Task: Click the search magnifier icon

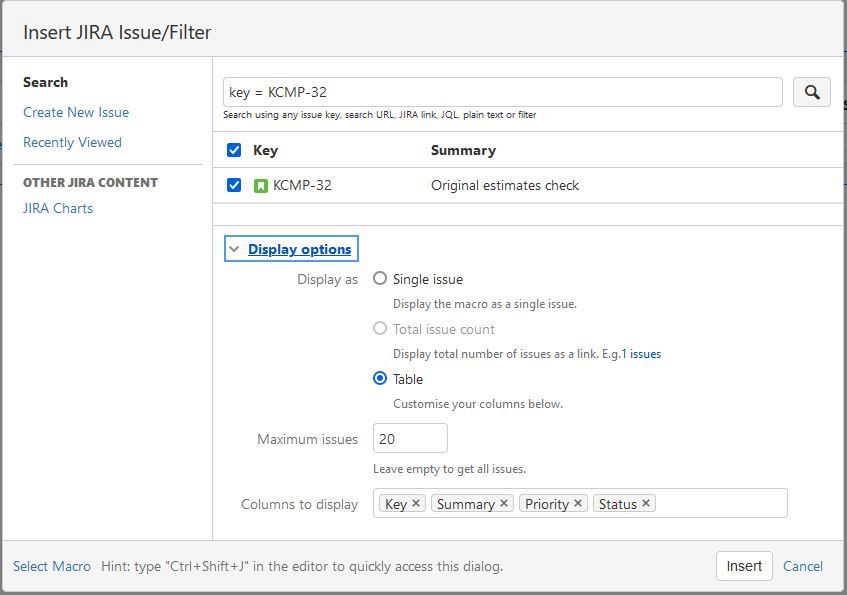Action: click(811, 91)
